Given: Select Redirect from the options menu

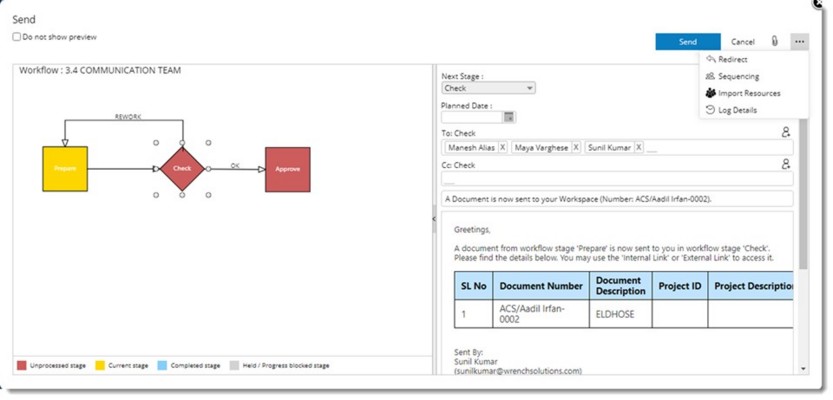Looking at the screenshot, I should click(x=732, y=60).
